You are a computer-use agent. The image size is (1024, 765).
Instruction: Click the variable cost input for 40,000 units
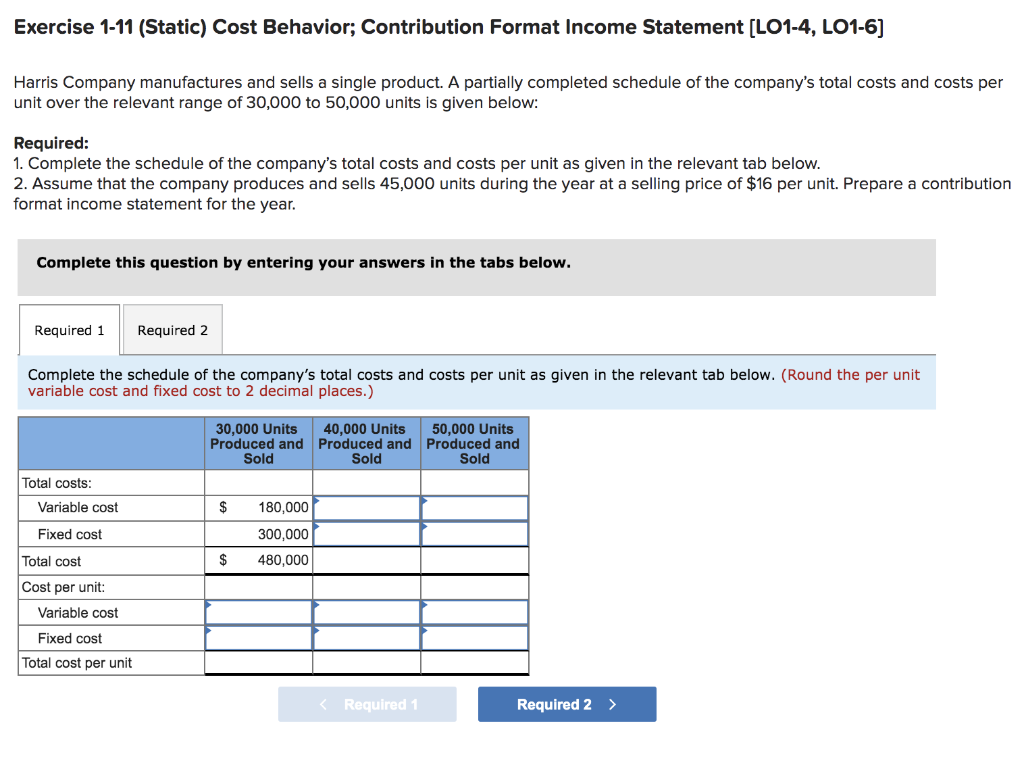[366, 507]
